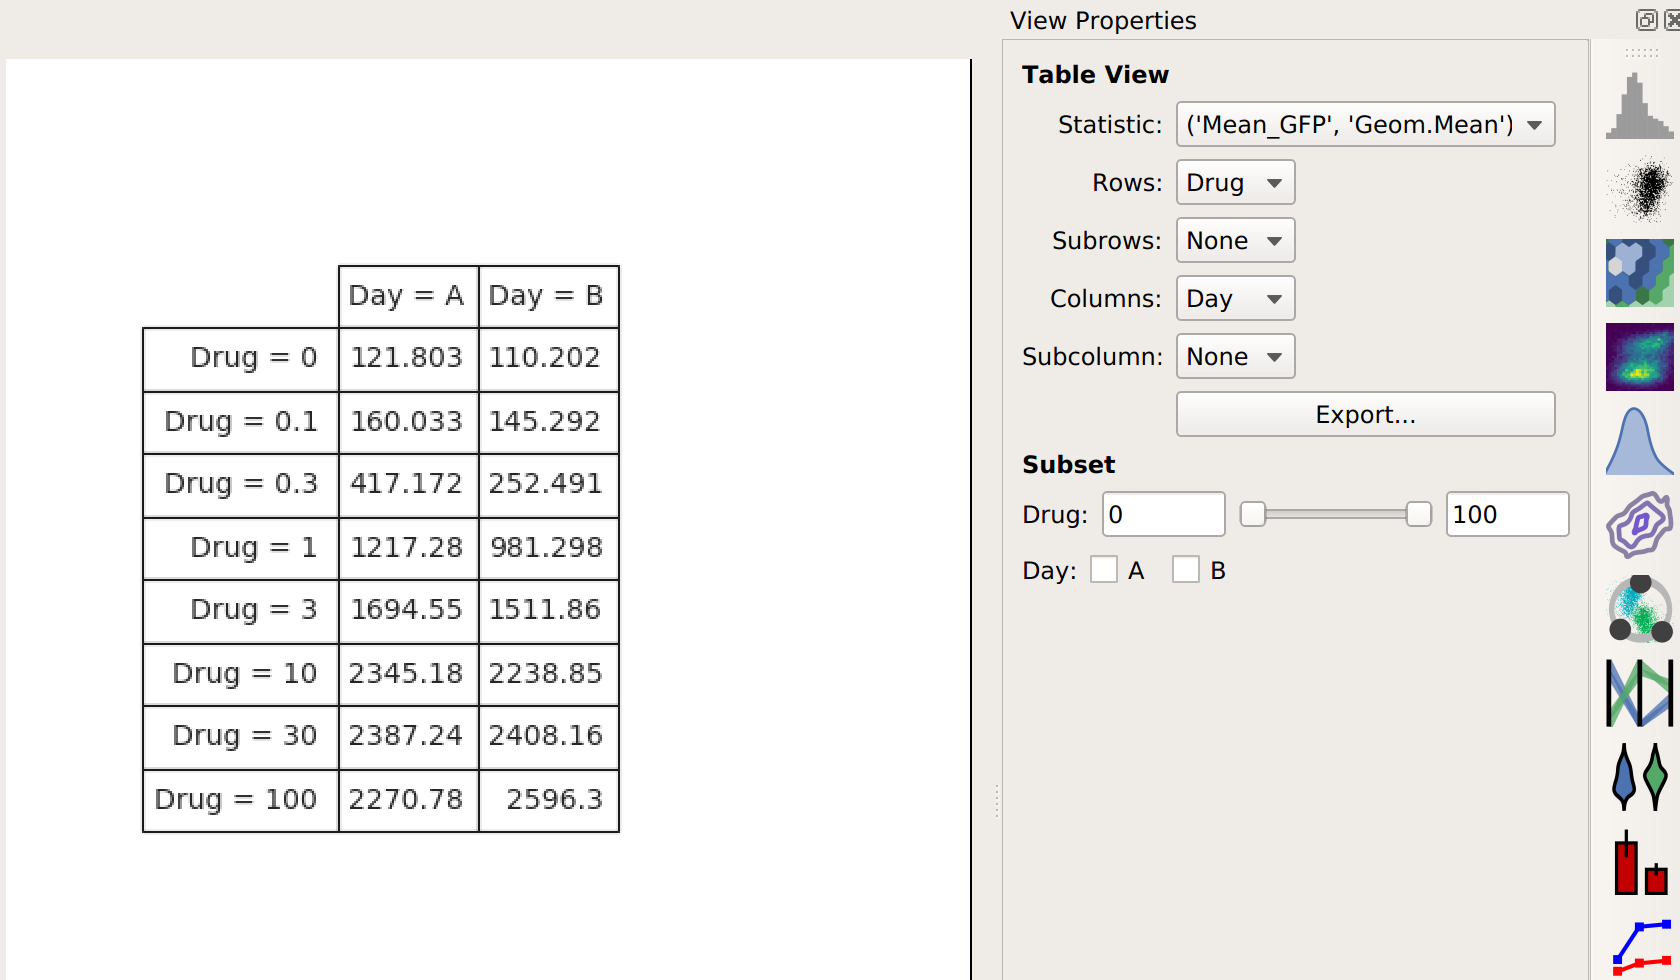Click the Drug = 0 row label
The image size is (1680, 980).
pyautogui.click(x=241, y=359)
